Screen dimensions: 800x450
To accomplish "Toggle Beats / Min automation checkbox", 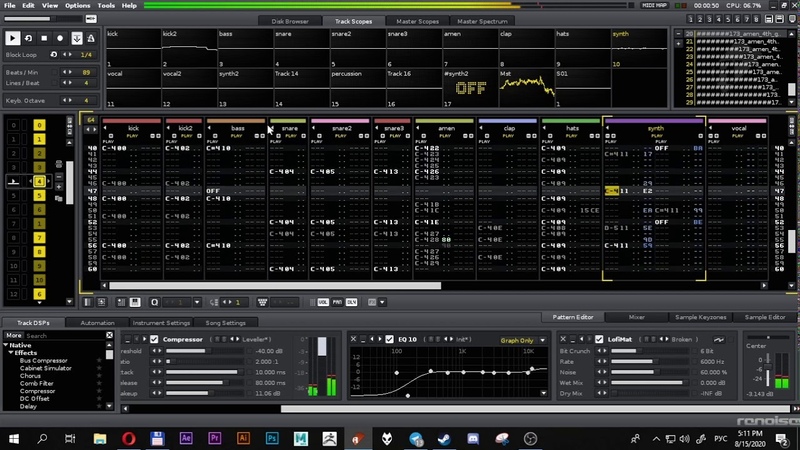I will tap(54, 72).
